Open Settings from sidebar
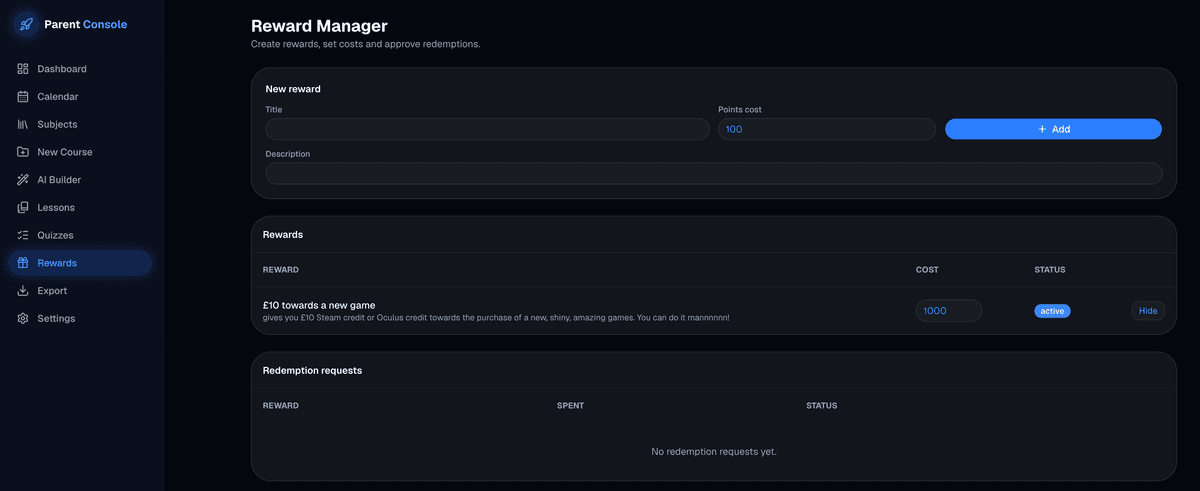Viewport: 1200px width, 491px height. (x=80, y=318)
